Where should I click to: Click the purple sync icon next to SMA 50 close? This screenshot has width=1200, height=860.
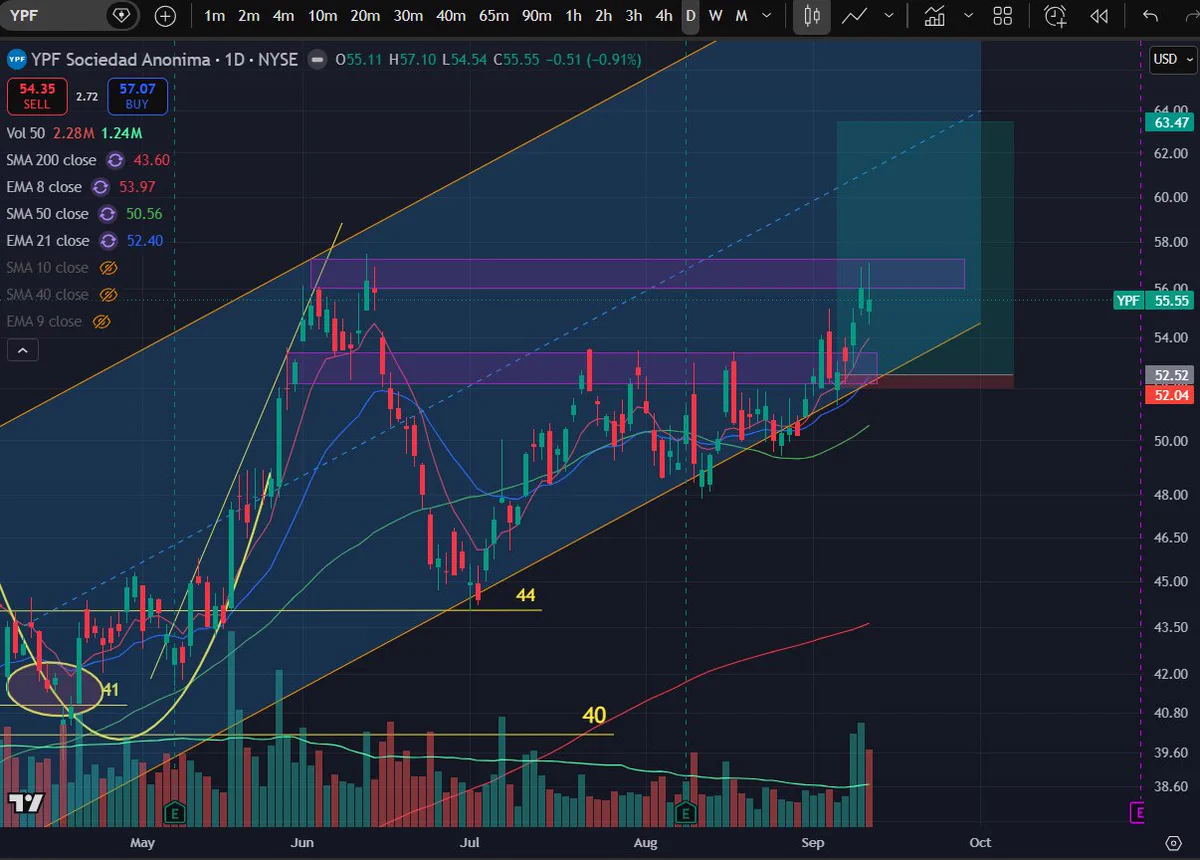[107, 214]
